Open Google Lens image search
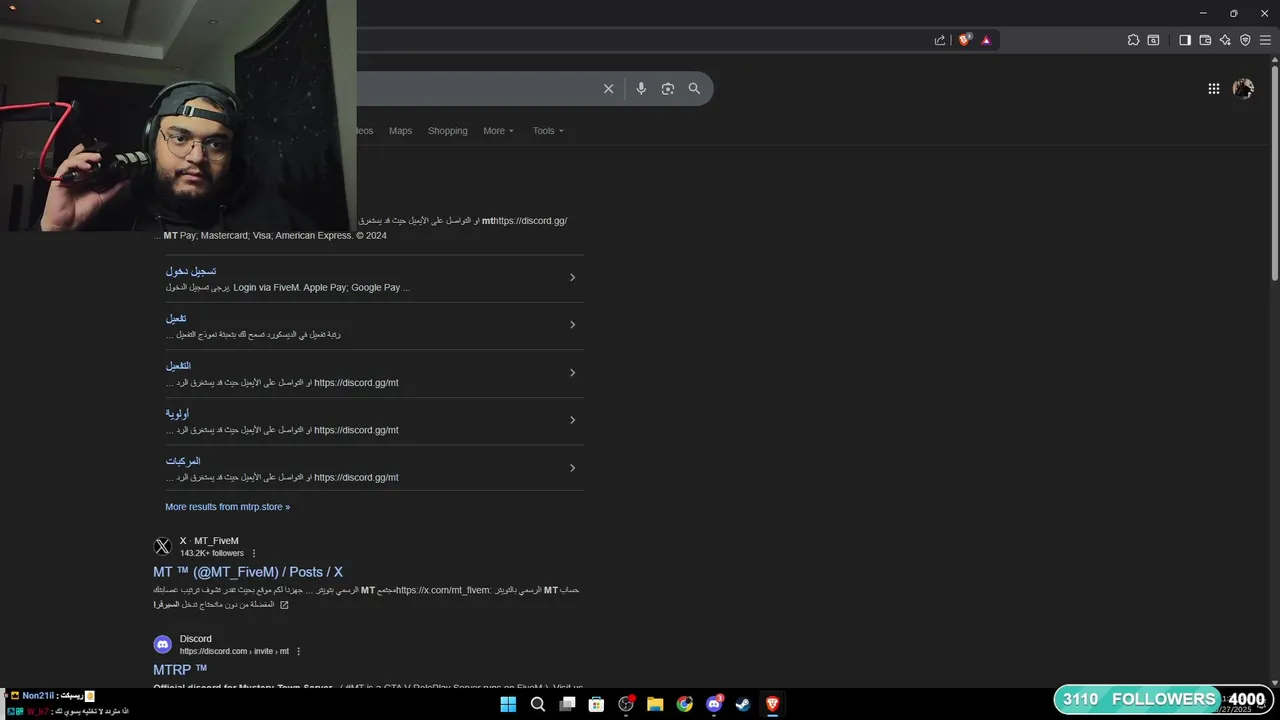The height and width of the screenshot is (720, 1280). 668,89
